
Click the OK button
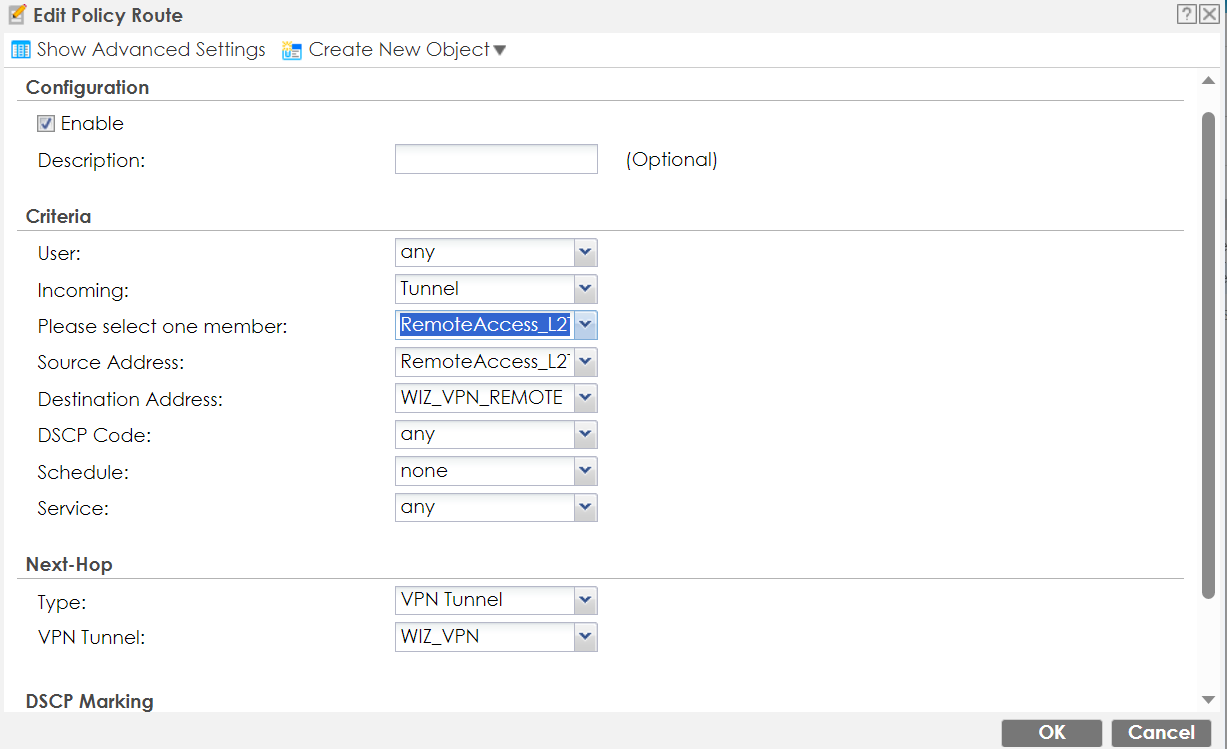click(x=1051, y=732)
